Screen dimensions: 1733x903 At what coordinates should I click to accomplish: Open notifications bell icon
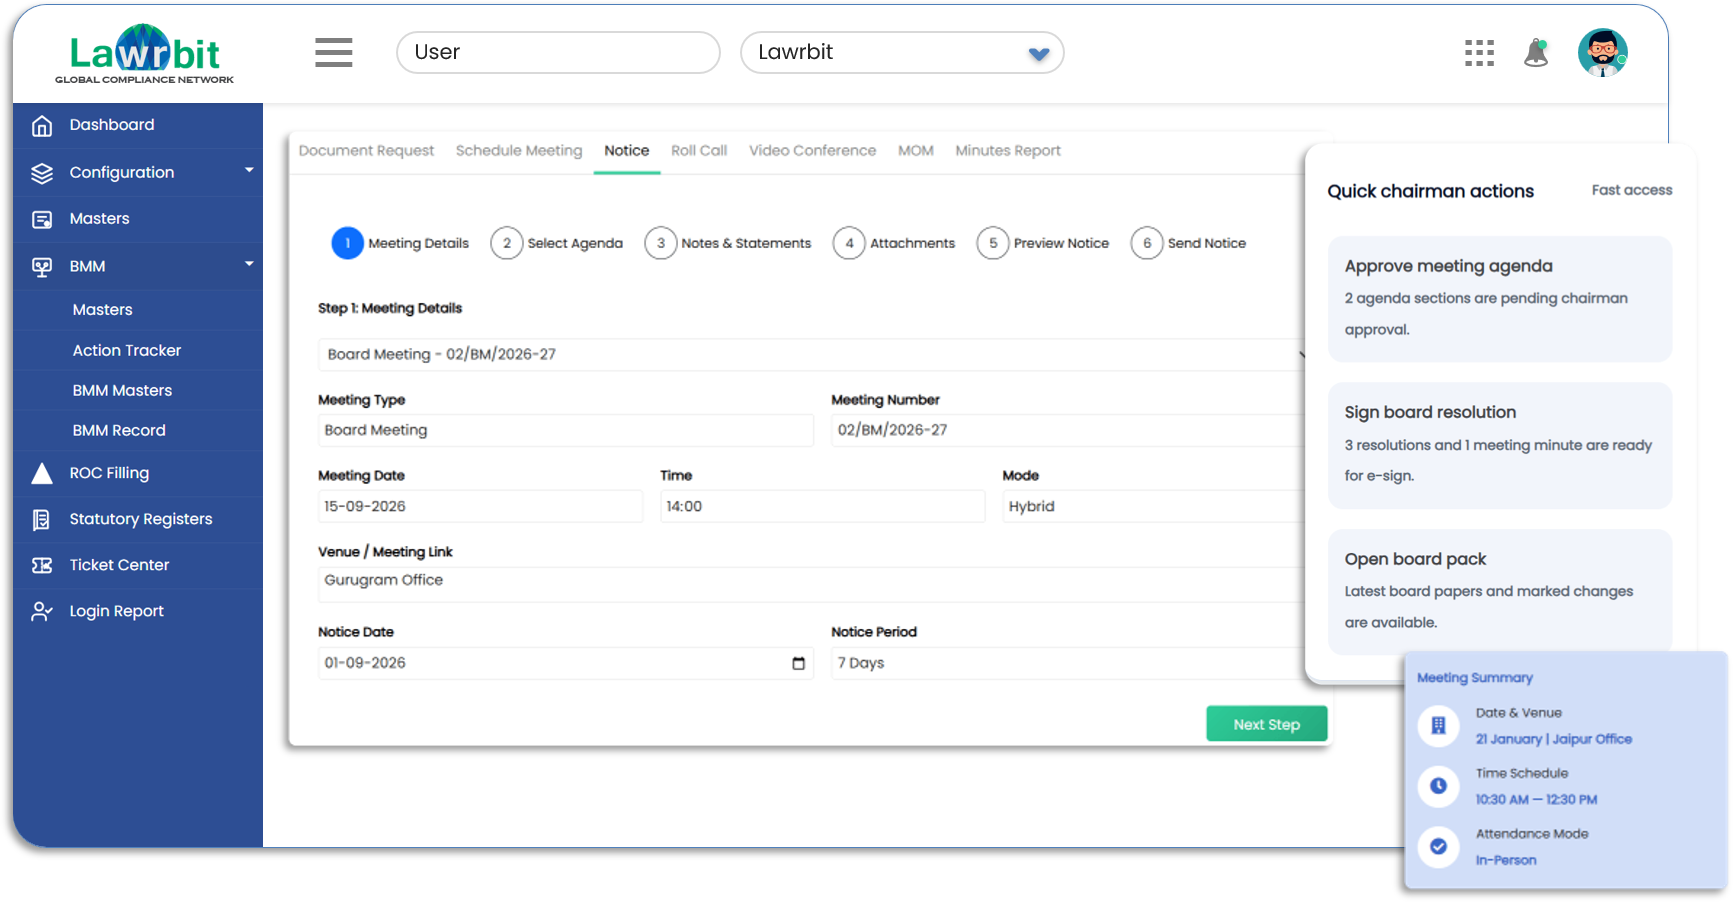pyautogui.click(x=1536, y=53)
